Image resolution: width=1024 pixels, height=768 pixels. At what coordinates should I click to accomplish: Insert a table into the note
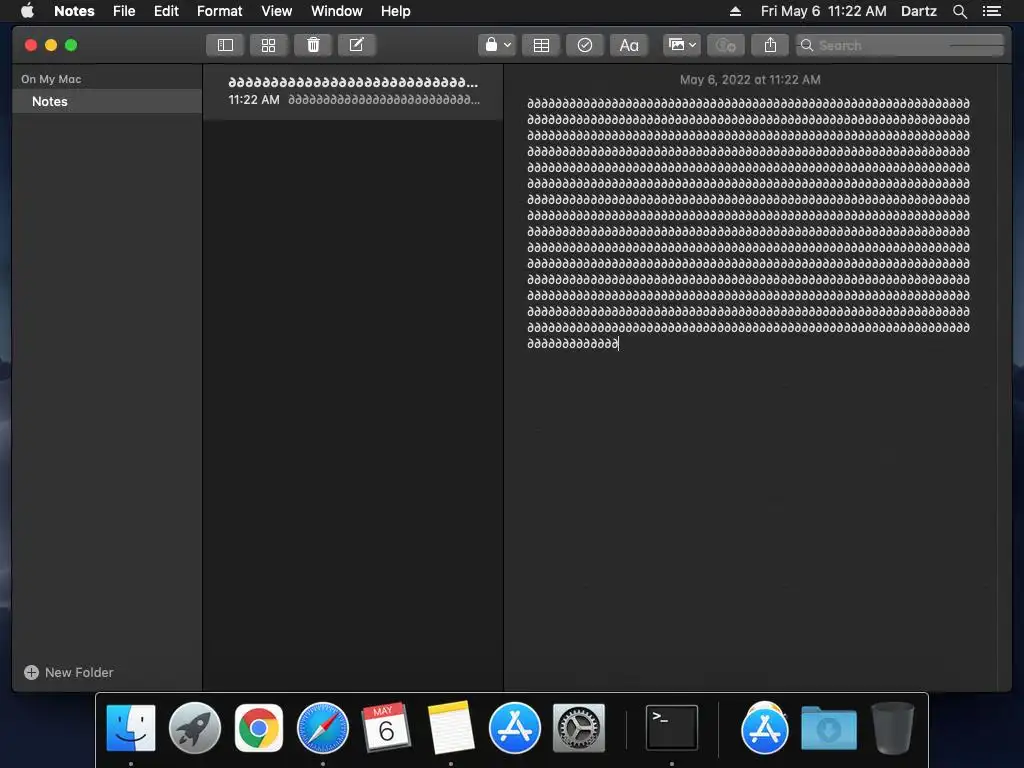pos(541,45)
